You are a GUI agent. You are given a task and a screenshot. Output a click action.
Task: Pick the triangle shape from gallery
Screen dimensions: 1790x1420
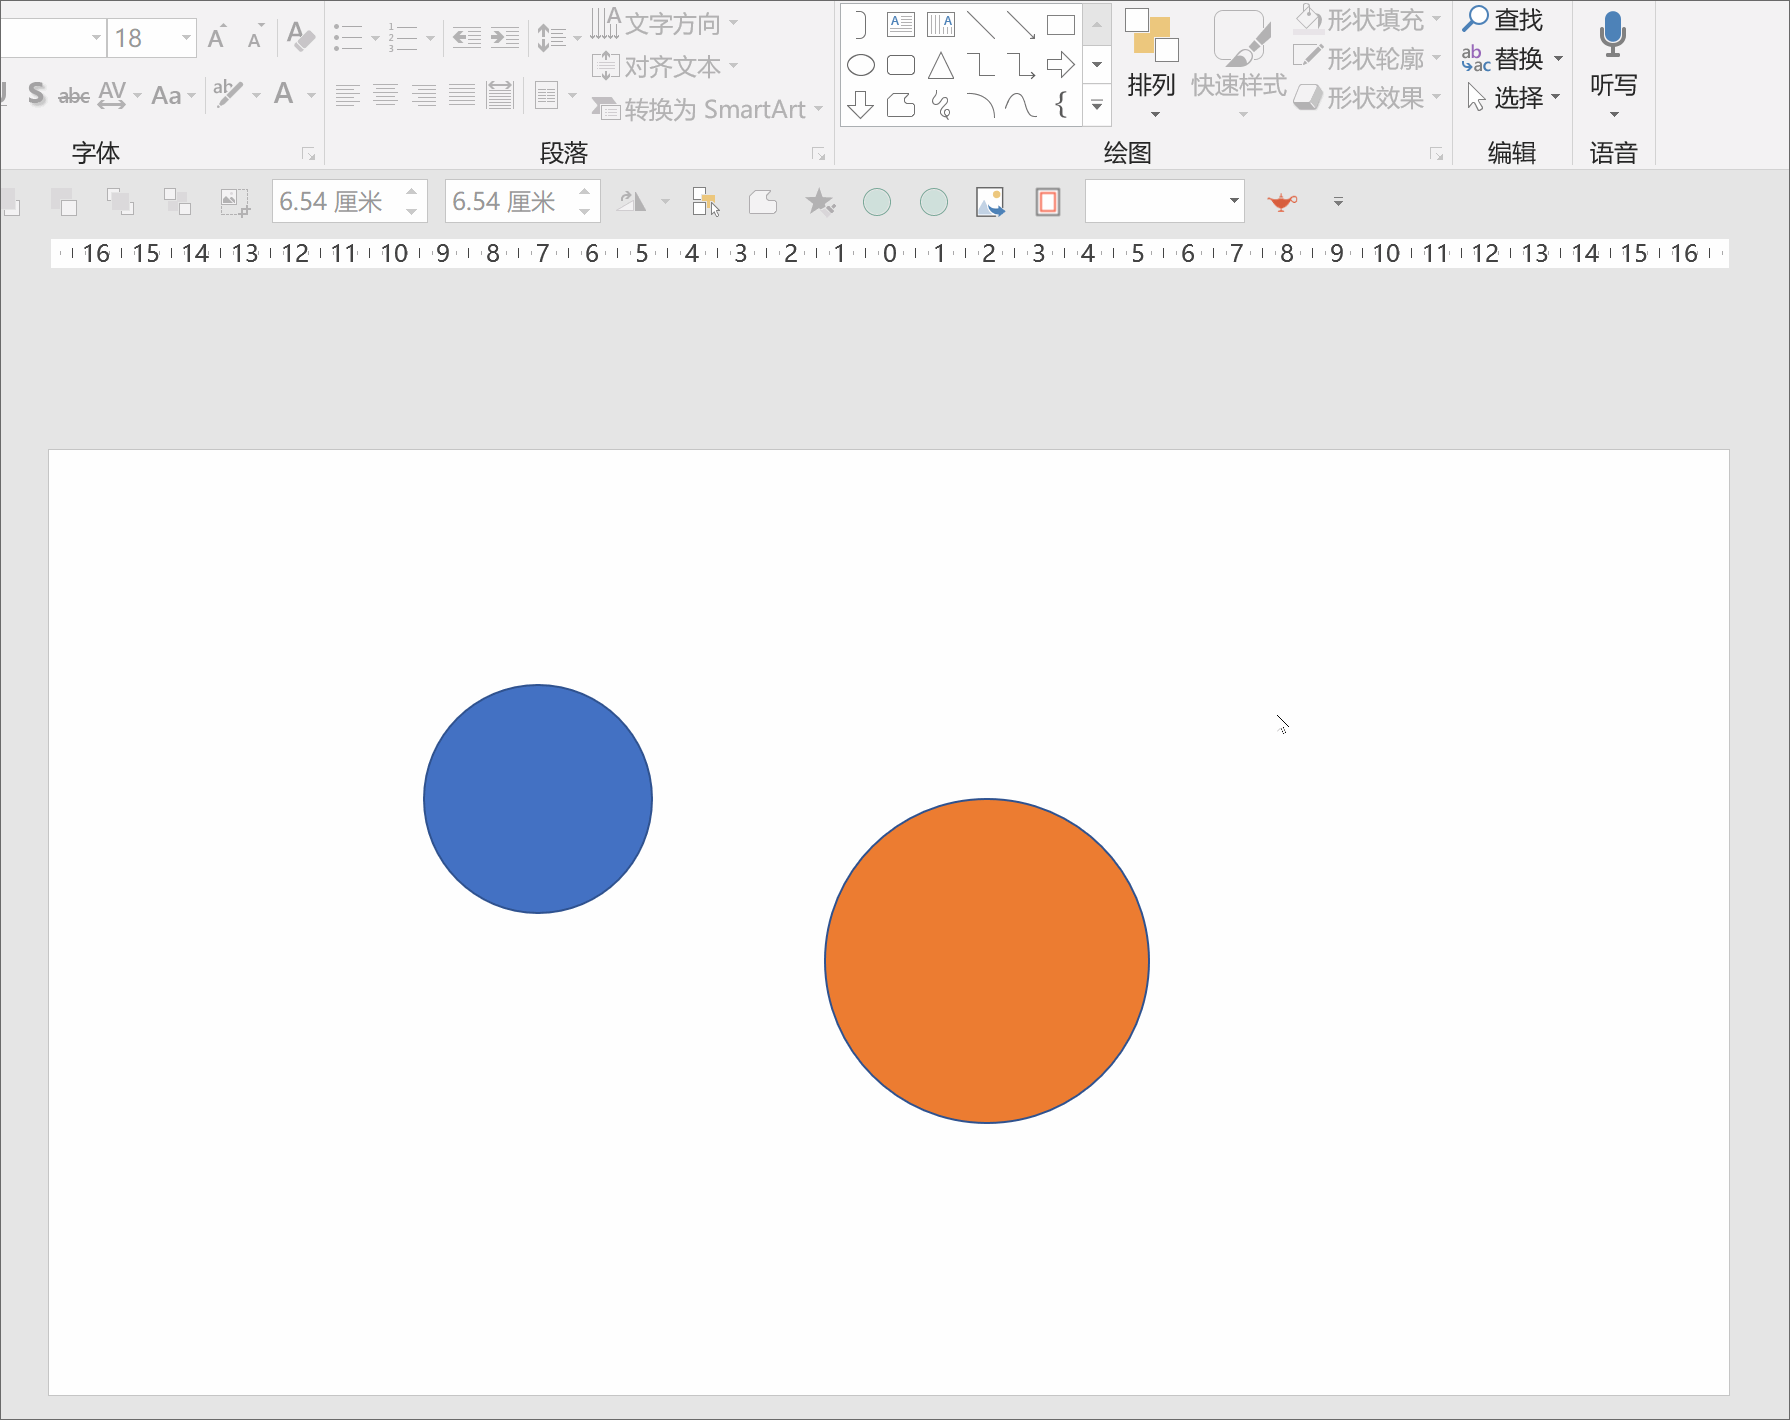940,66
